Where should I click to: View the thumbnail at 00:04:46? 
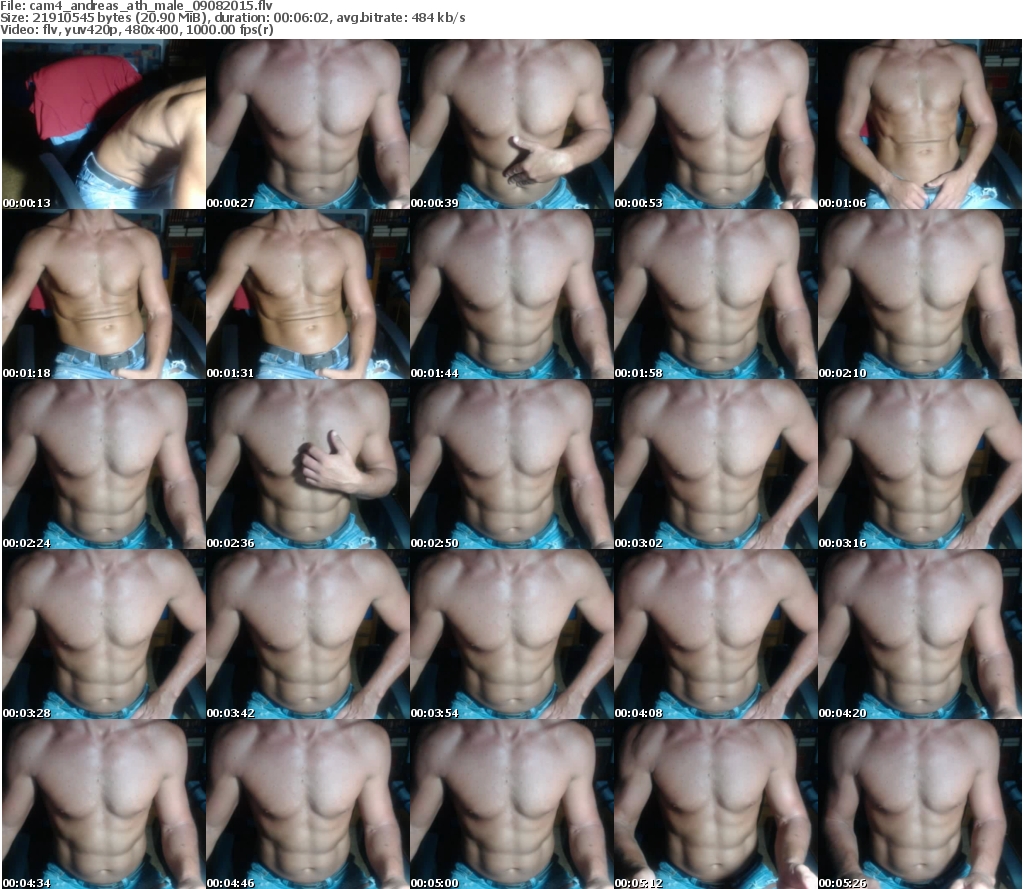(x=308, y=804)
